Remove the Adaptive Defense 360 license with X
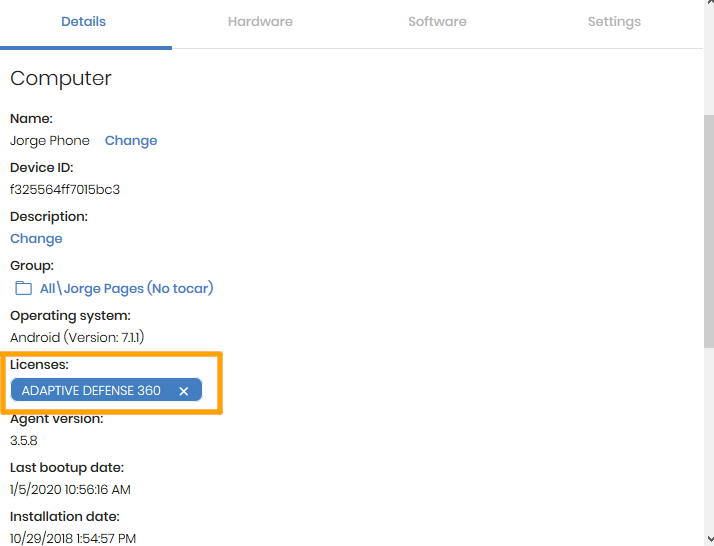Screen dimensions: 714x546 pos(184,391)
